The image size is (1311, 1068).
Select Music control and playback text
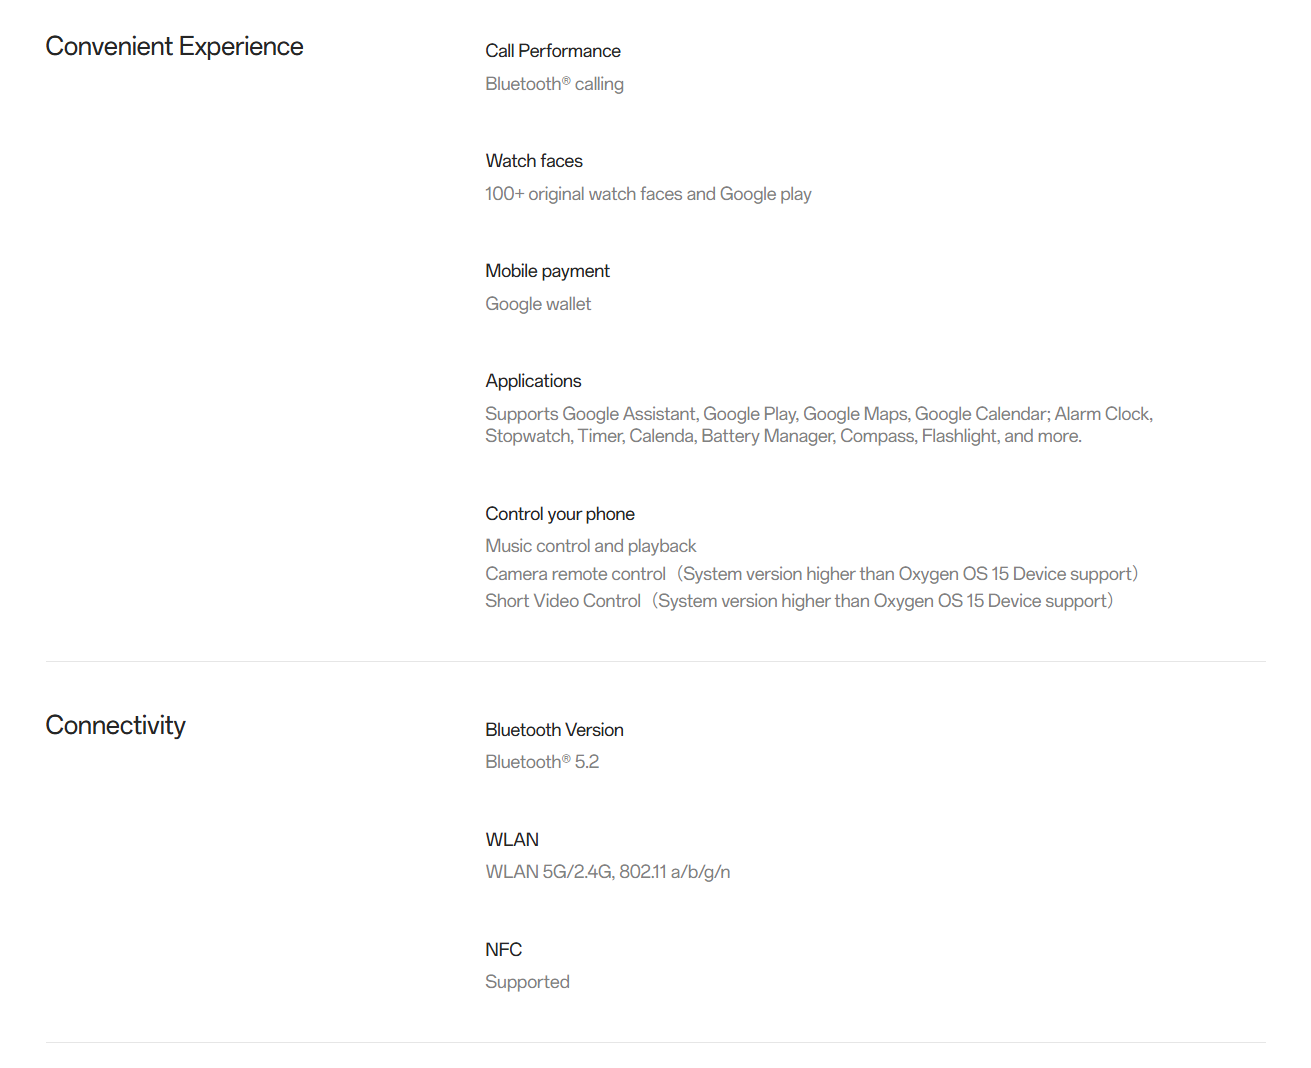click(590, 546)
